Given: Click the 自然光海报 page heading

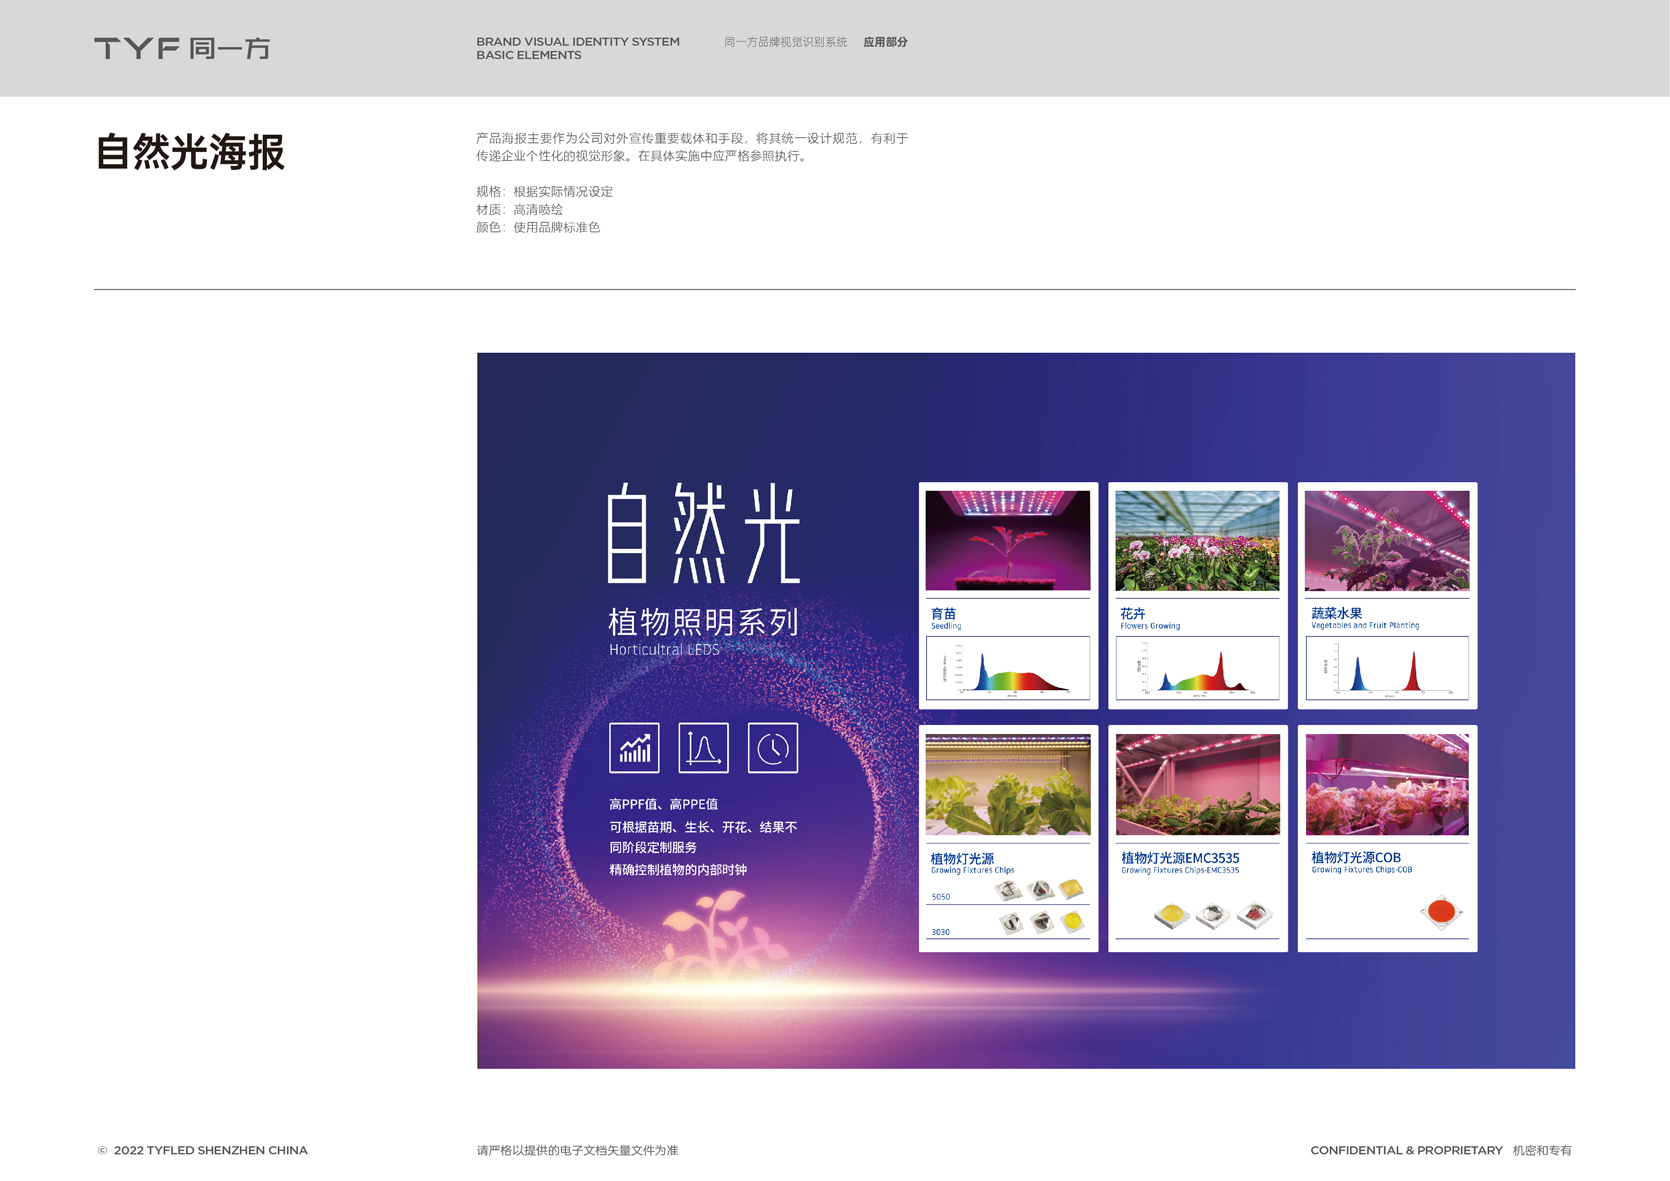Looking at the screenshot, I should [190, 153].
